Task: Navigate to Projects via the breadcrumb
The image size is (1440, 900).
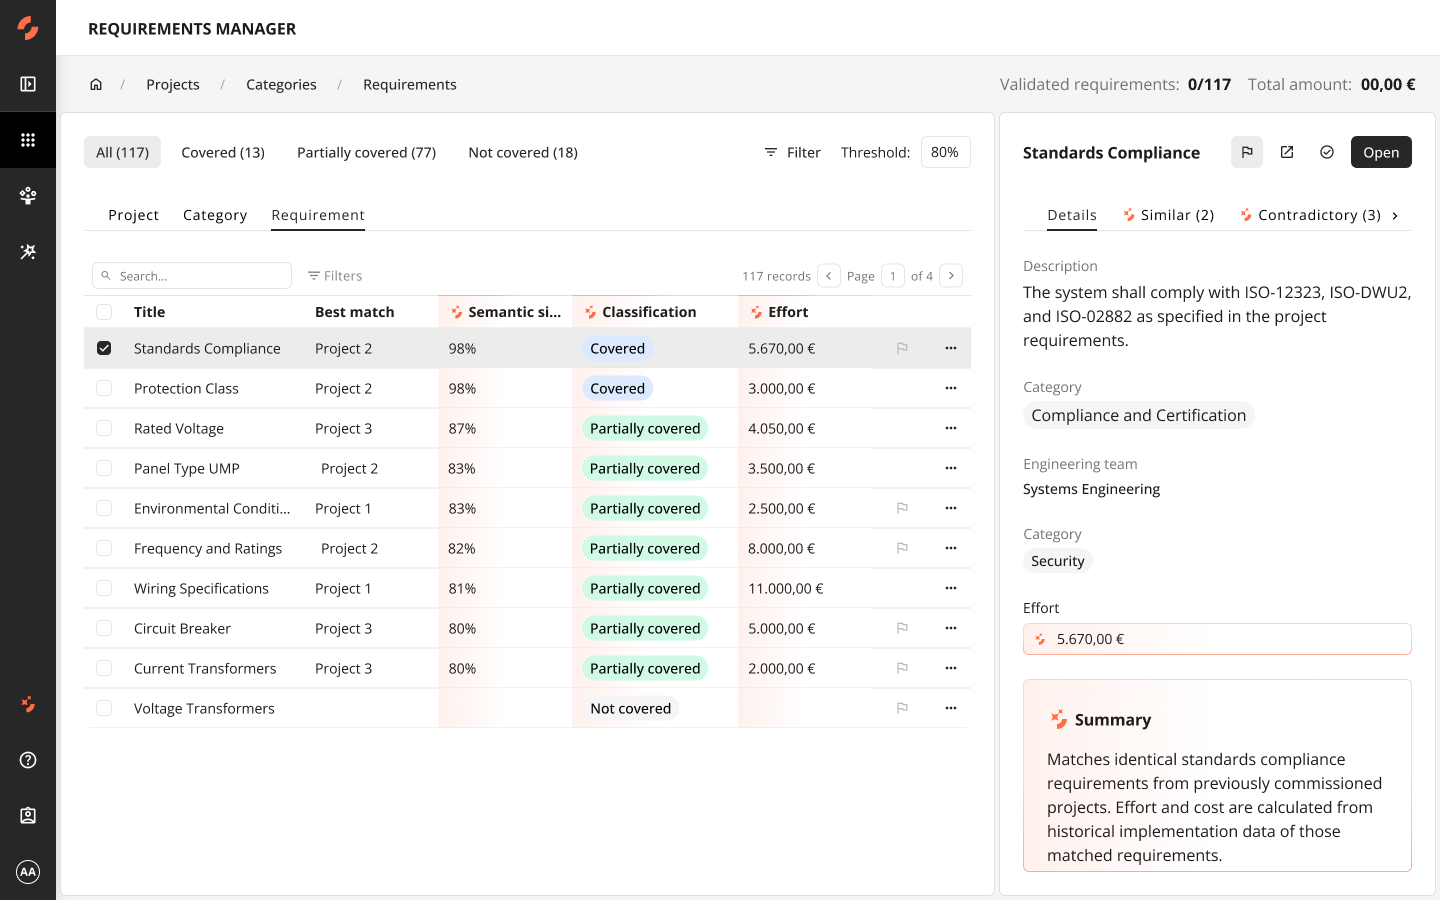Action: [172, 84]
